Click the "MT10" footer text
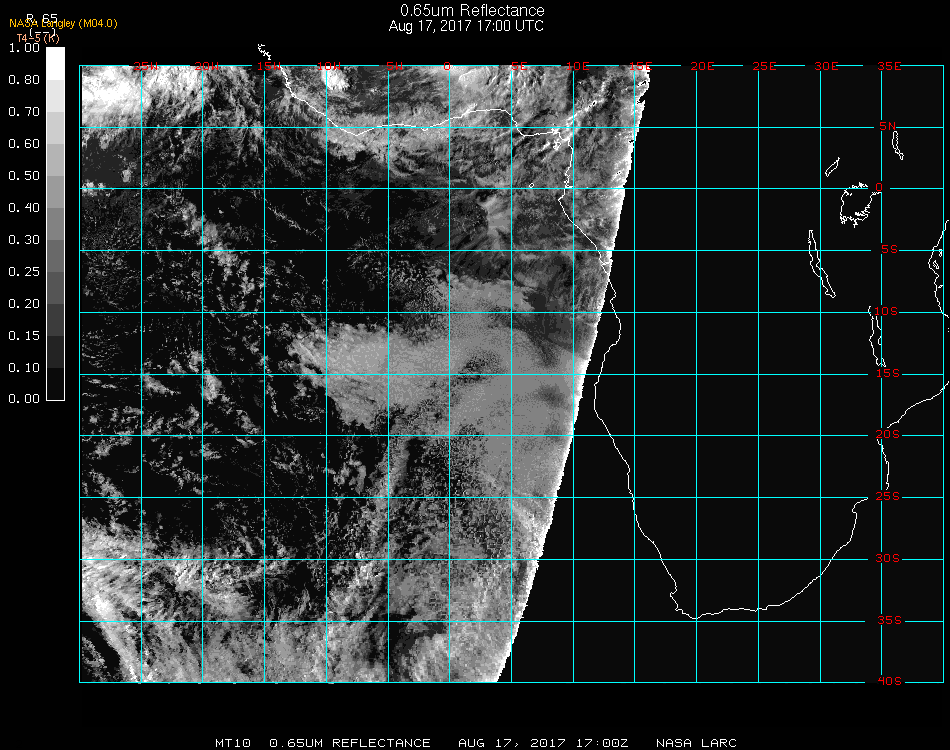Viewport: 950px width, 750px height. [x=233, y=743]
